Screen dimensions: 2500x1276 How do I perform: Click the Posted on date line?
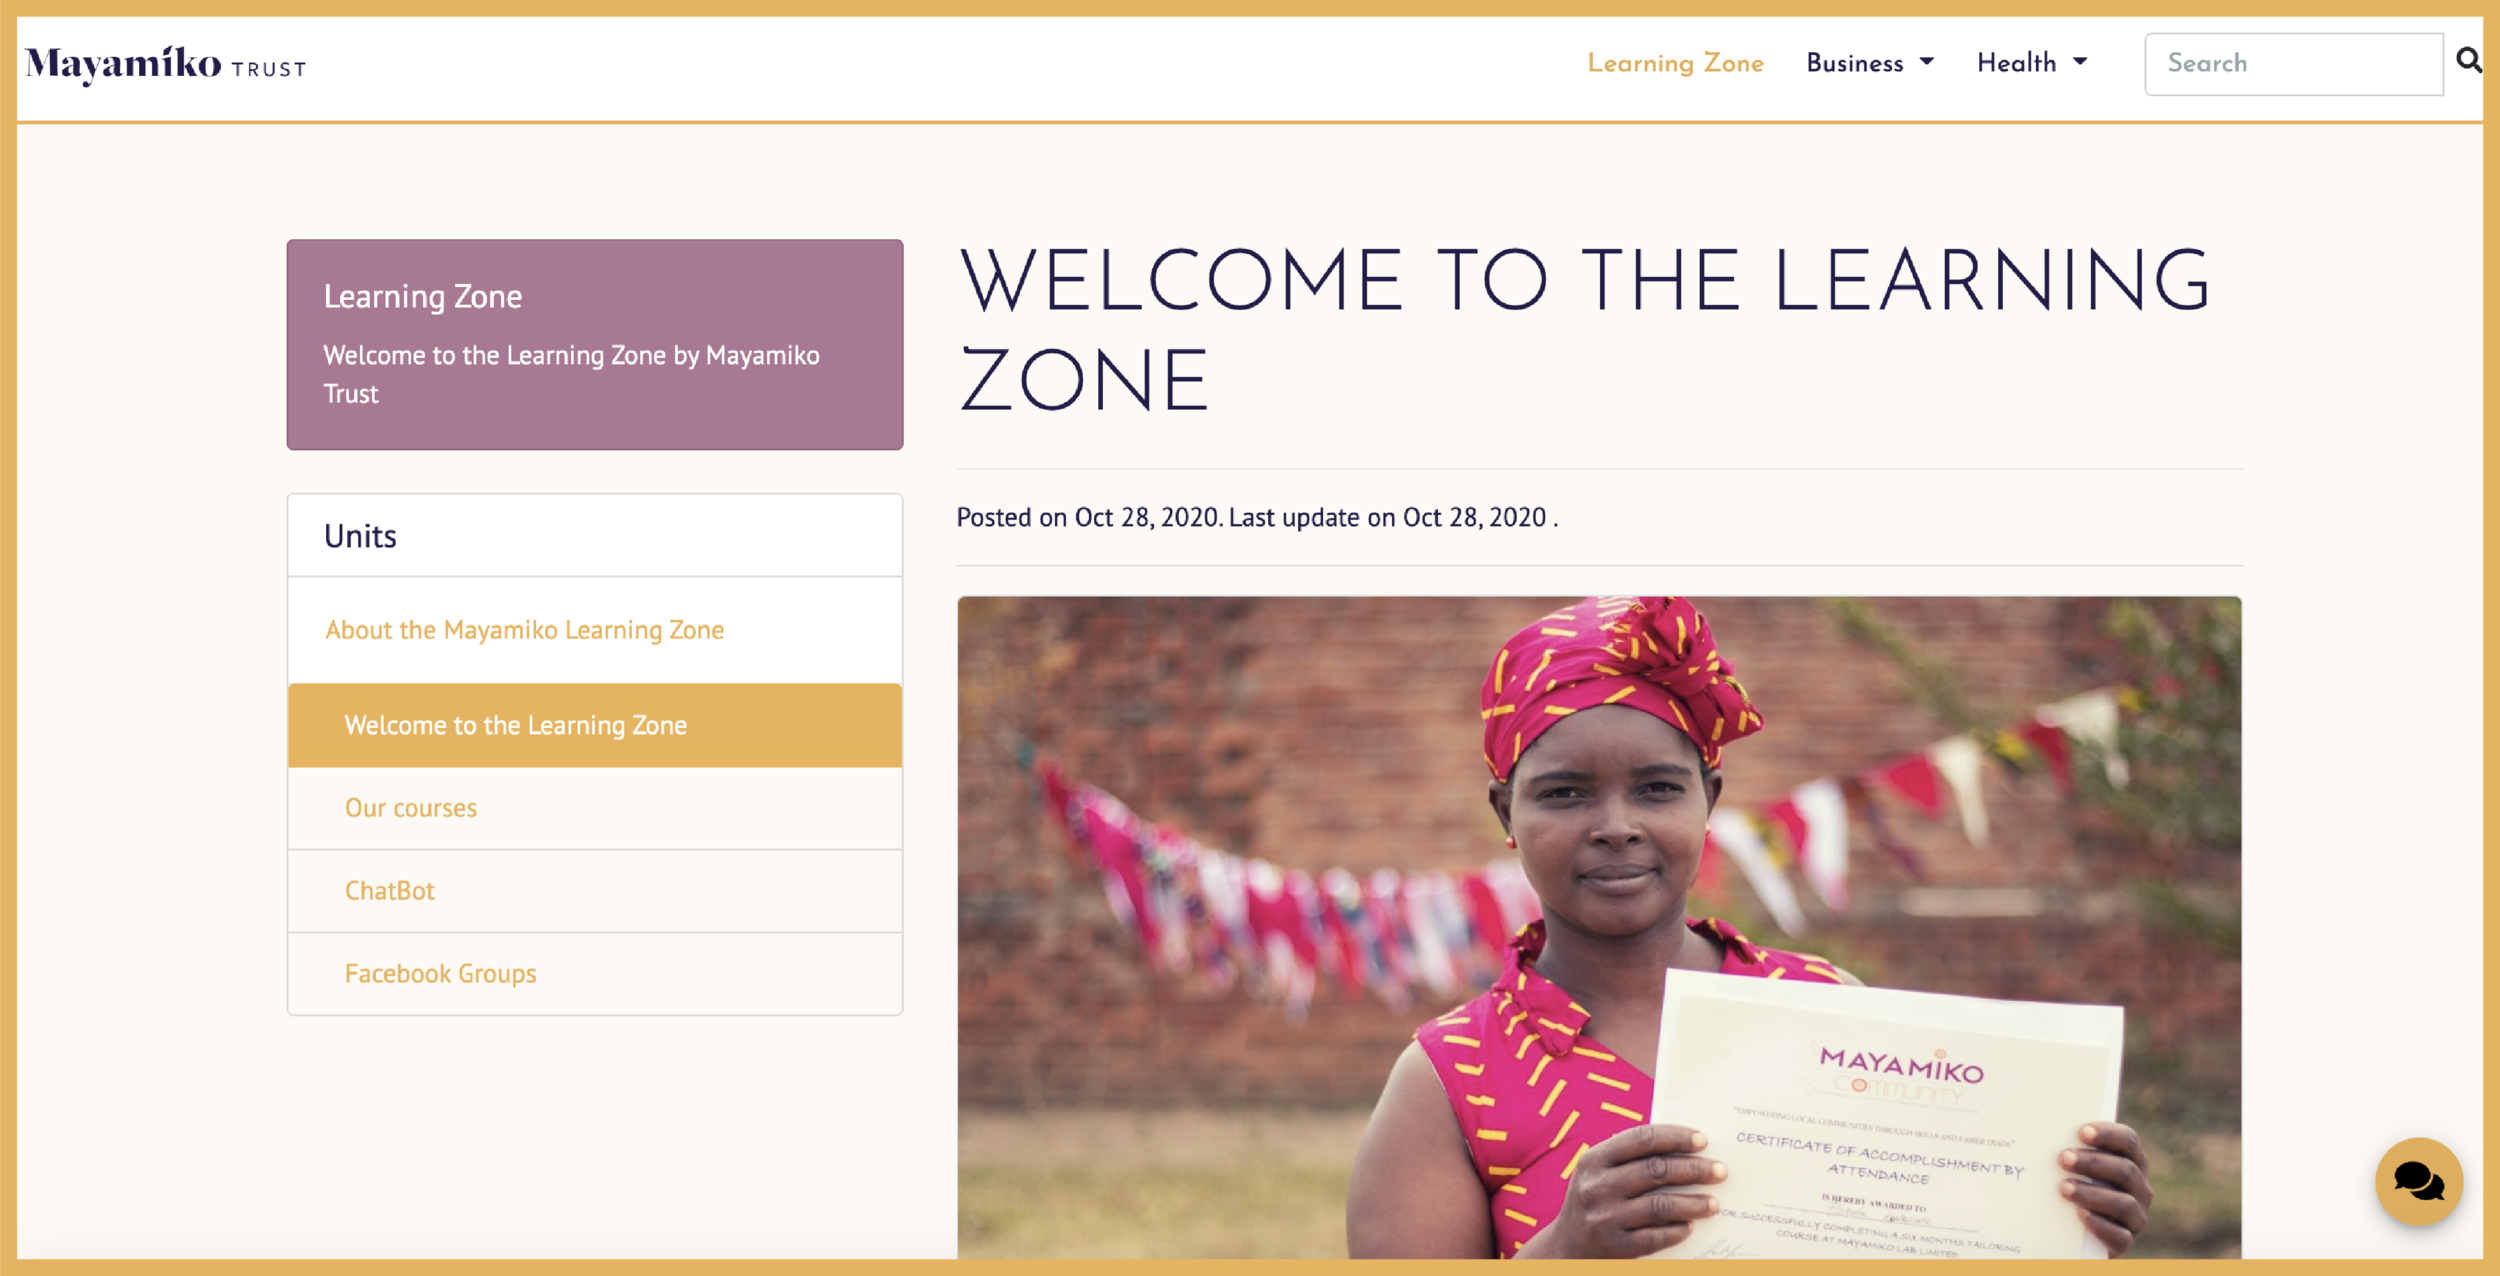coord(1257,517)
